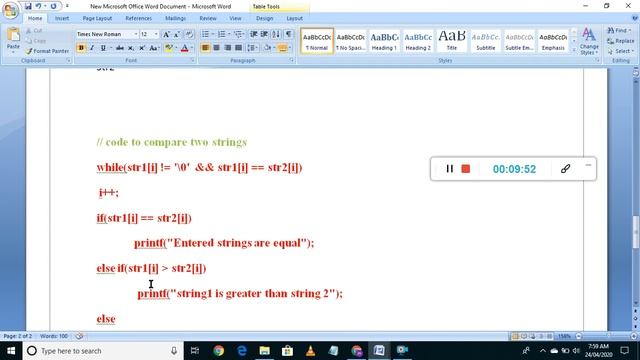Image resolution: width=640 pixels, height=360 pixels.
Task: Stop the screen recording
Action: pyautogui.click(x=466, y=169)
